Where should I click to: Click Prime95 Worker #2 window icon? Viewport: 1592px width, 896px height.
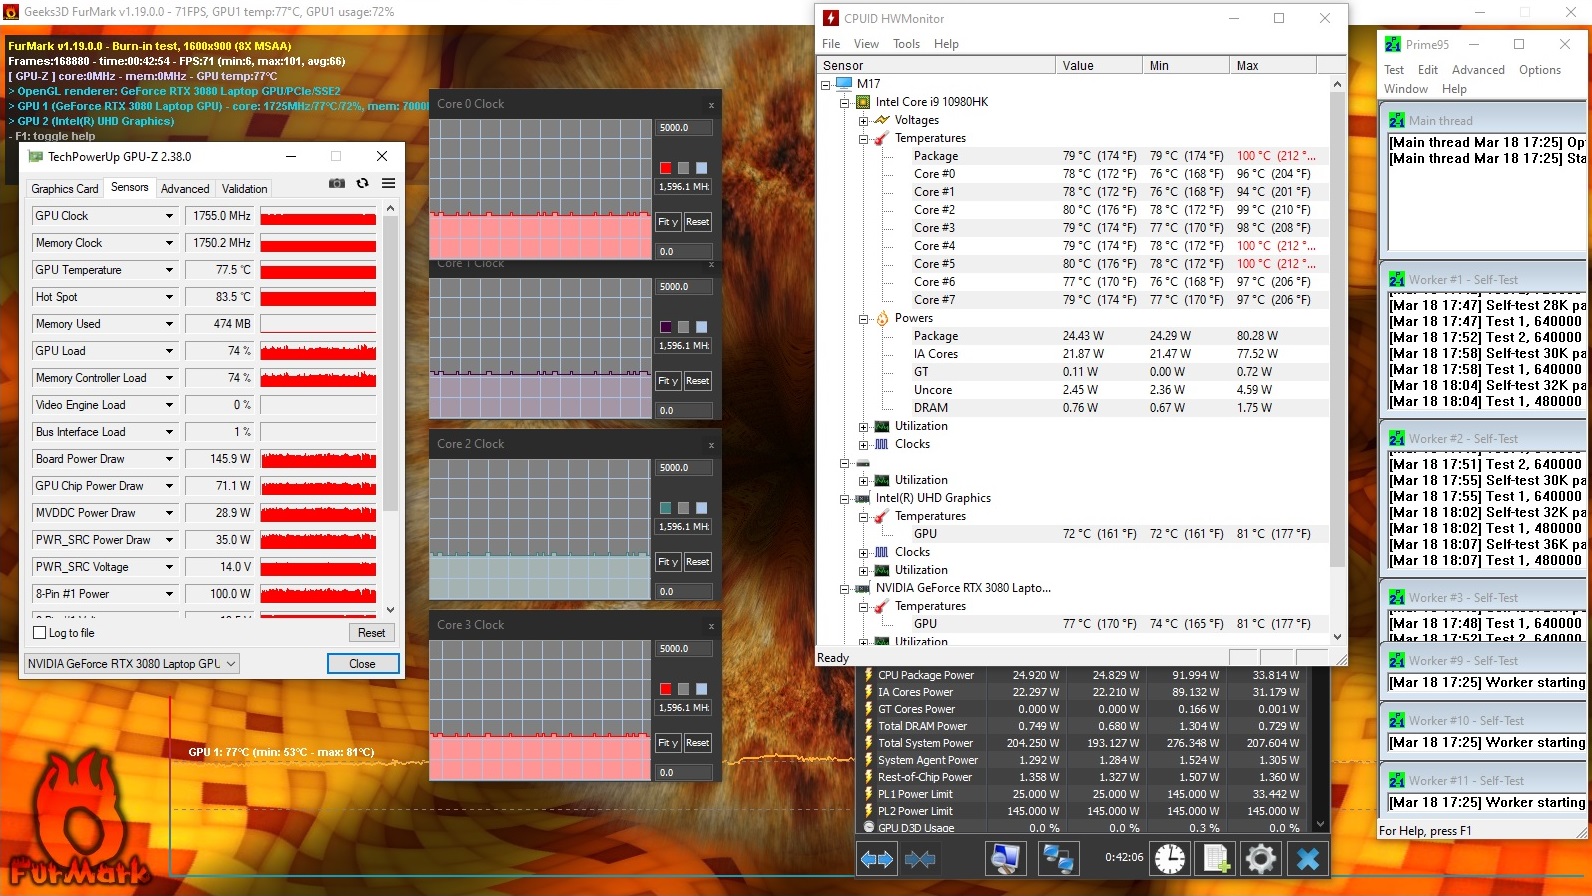pos(1397,438)
